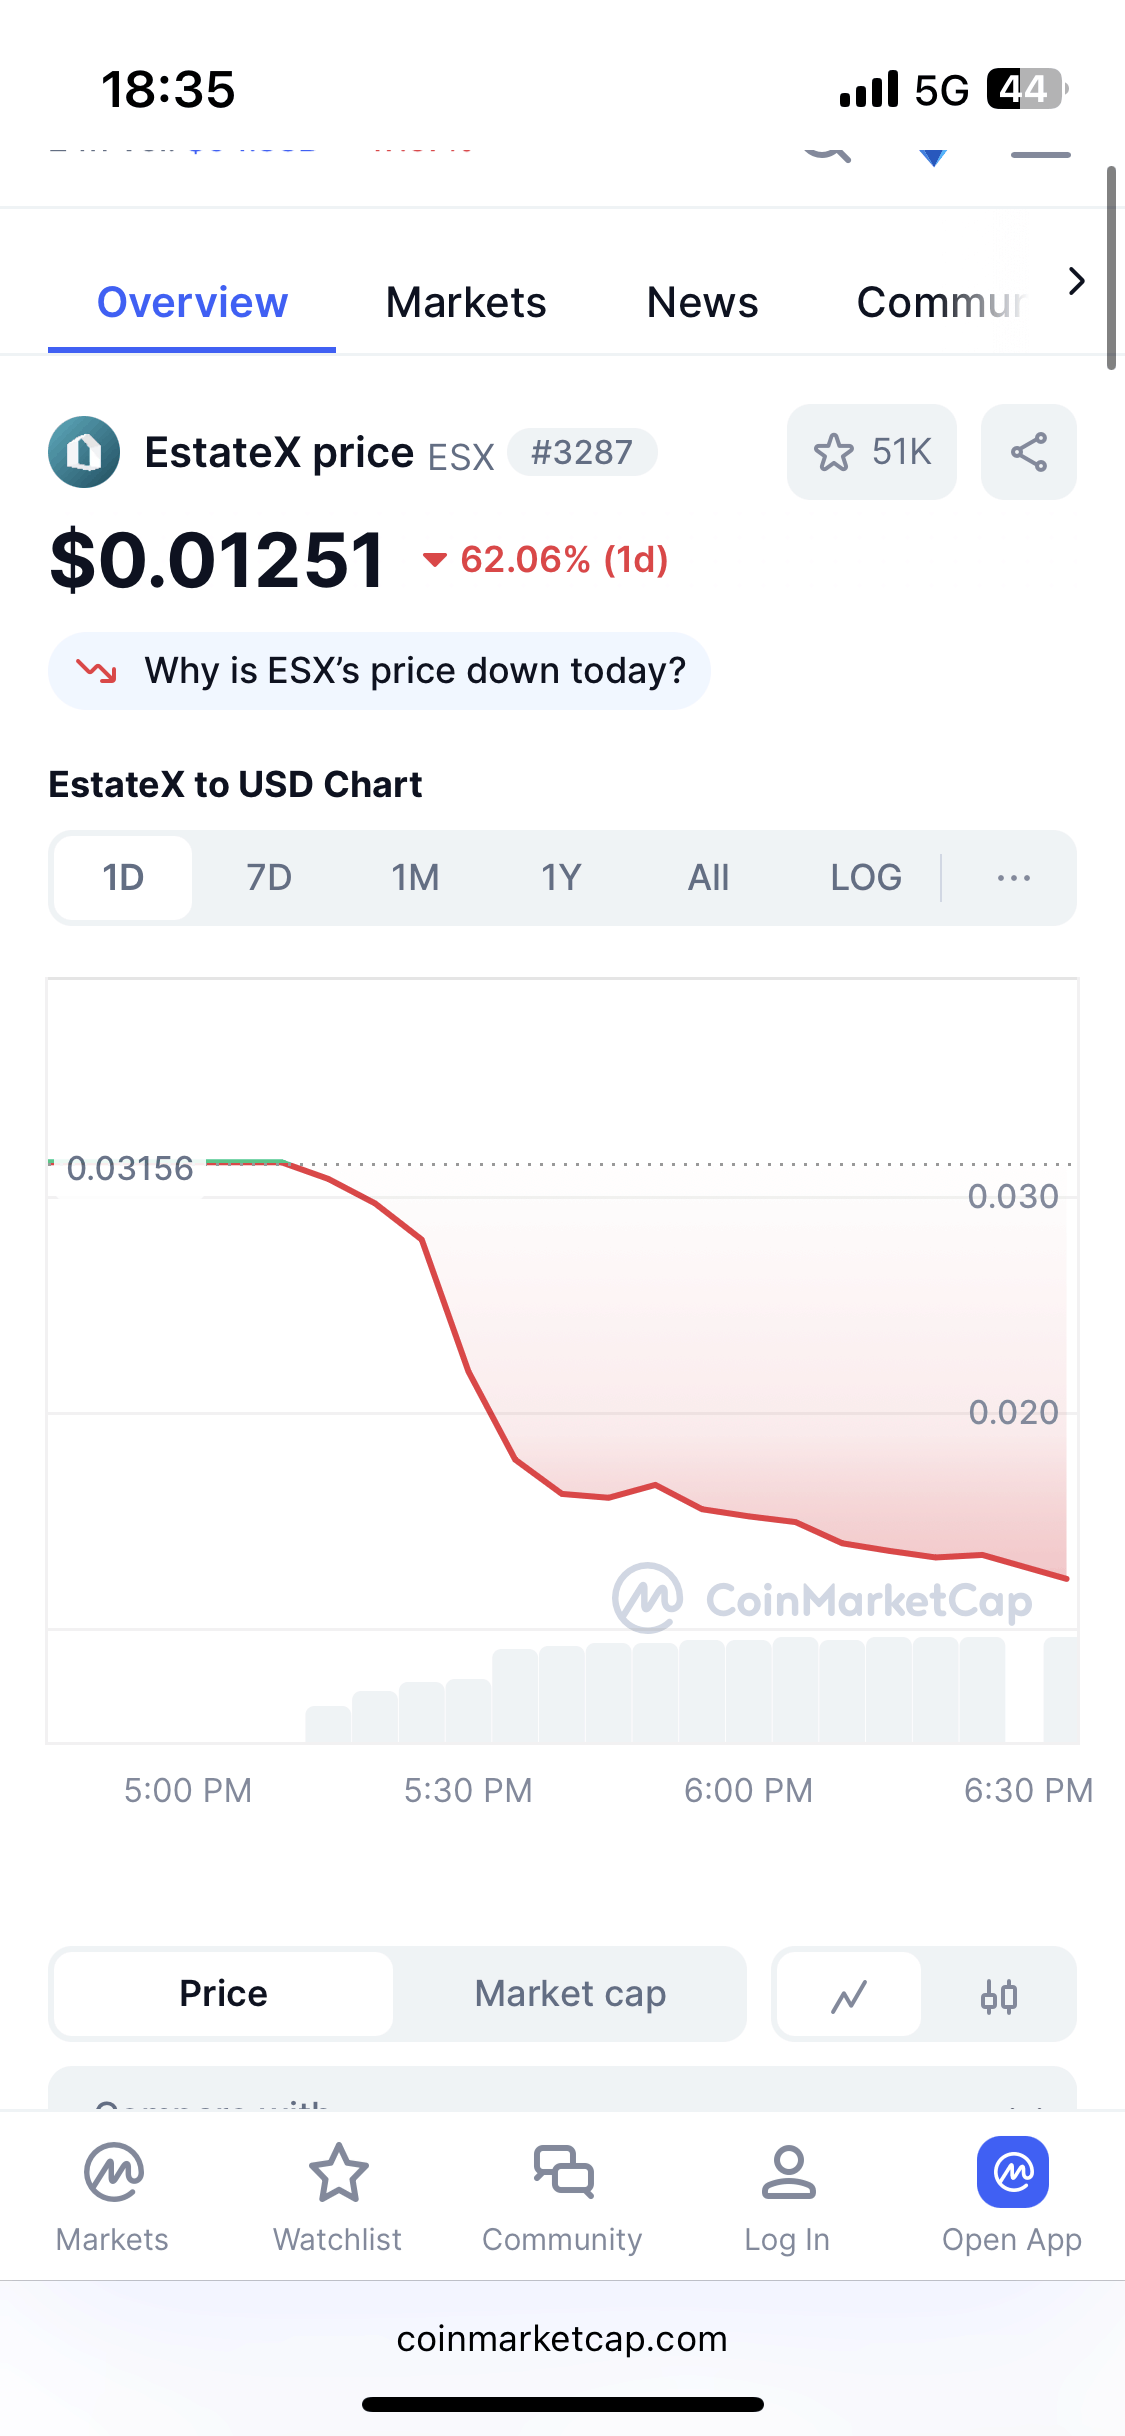This screenshot has height=2436, width=1125.
Task: Switch to line chart view icon
Action: coord(848,1995)
